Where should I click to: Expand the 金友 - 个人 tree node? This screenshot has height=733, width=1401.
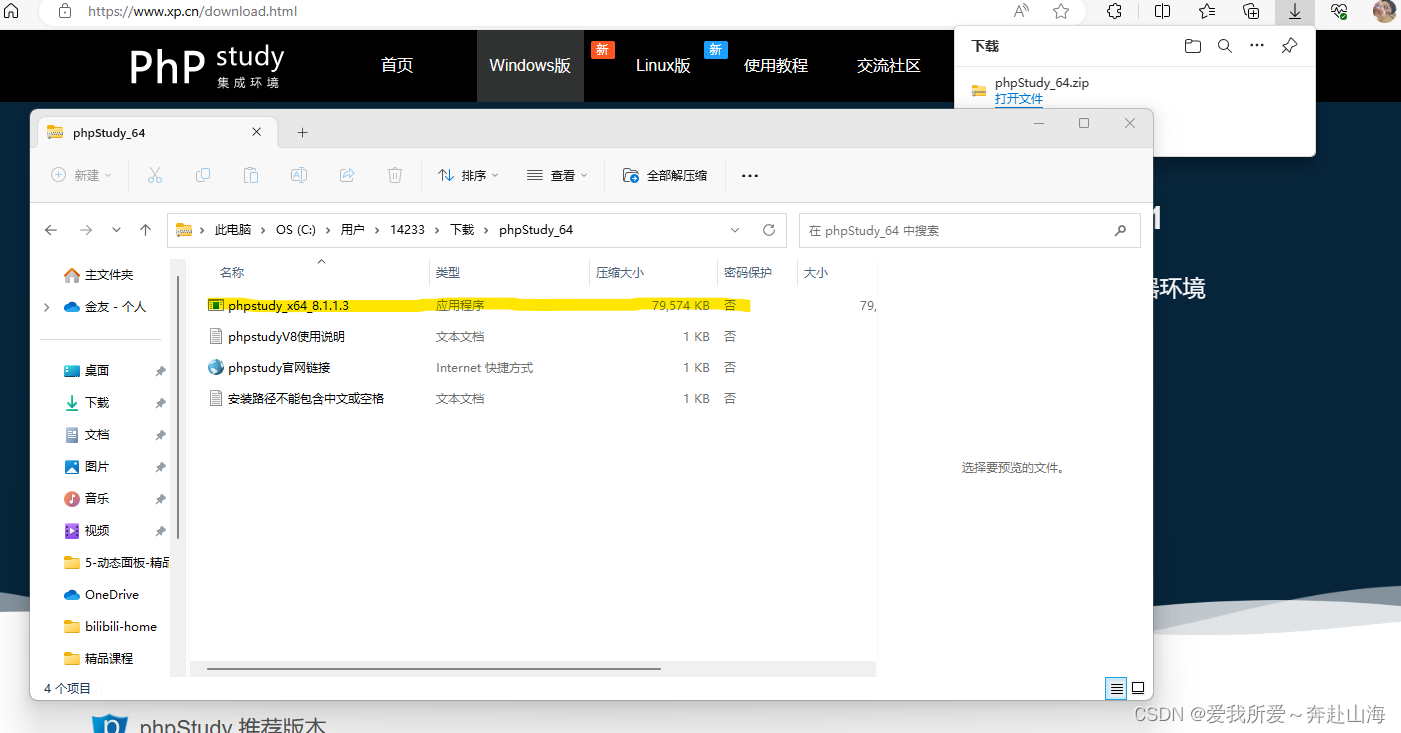click(46, 307)
